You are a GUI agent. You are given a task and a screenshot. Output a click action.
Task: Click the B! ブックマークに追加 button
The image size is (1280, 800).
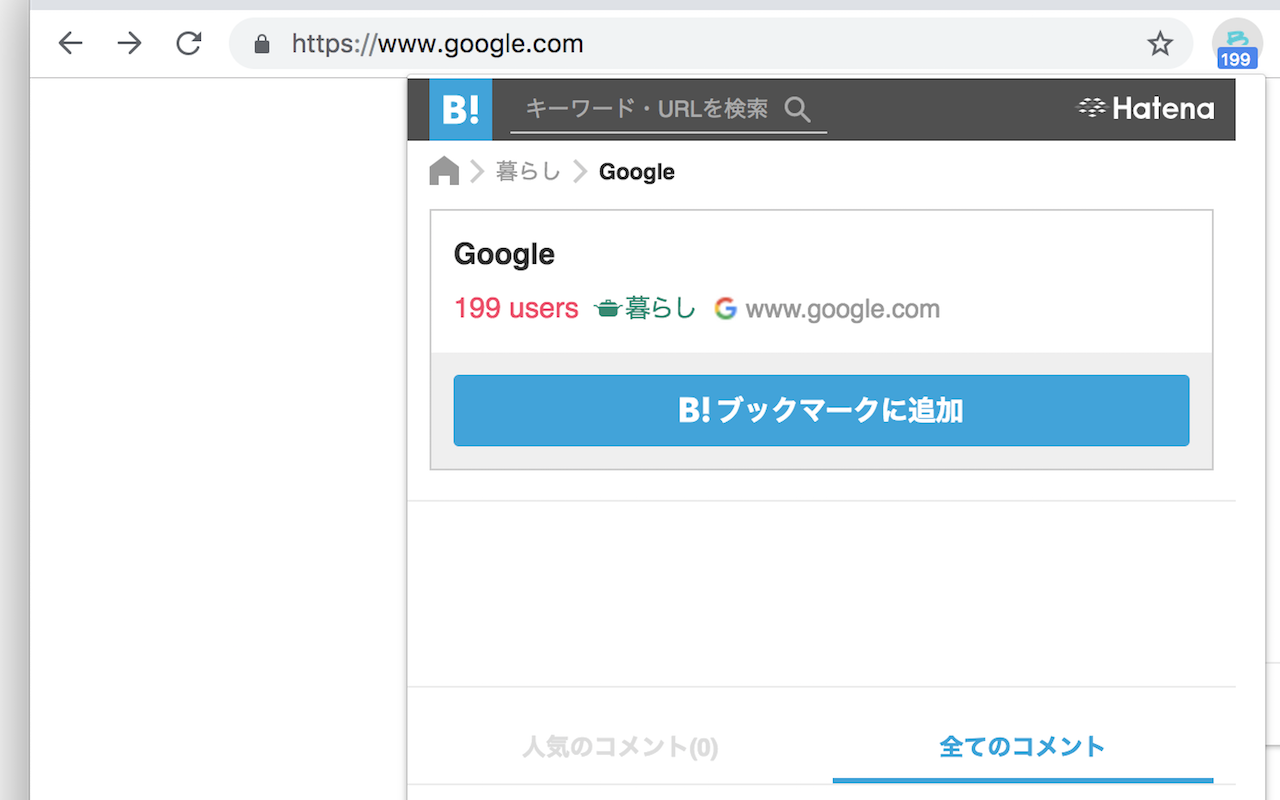[x=821, y=410]
